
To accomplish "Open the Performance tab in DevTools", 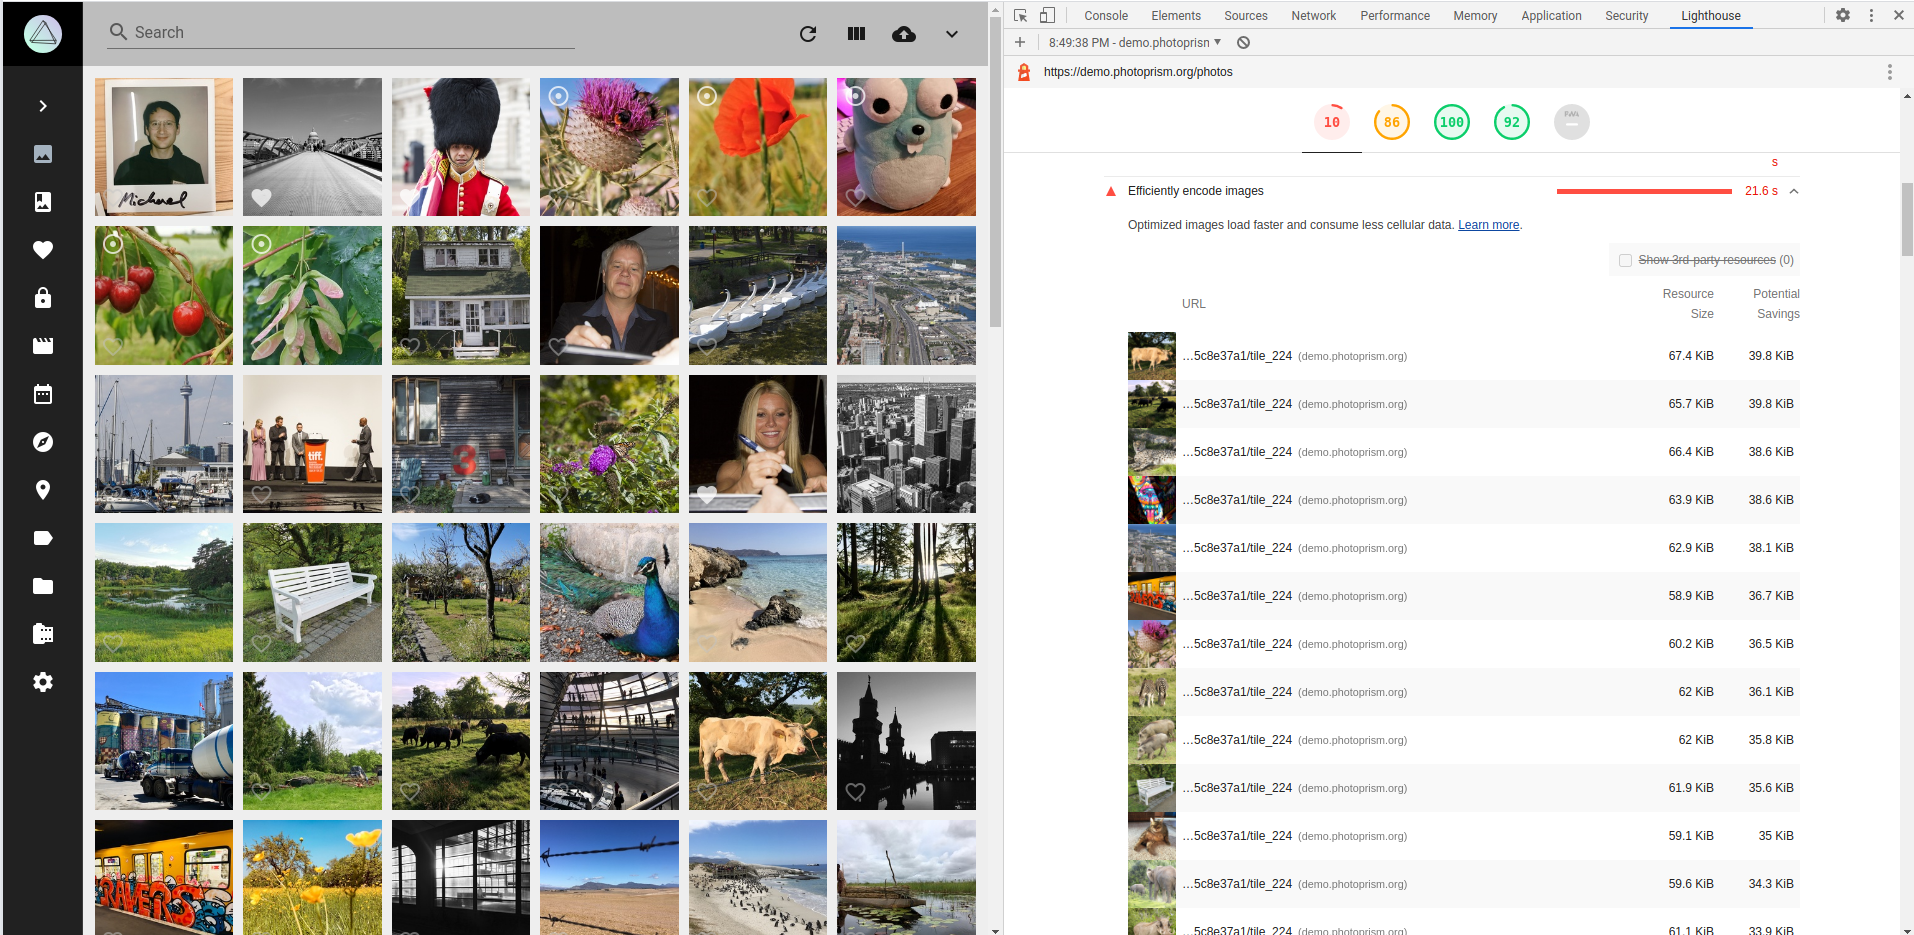I will tap(1394, 15).
